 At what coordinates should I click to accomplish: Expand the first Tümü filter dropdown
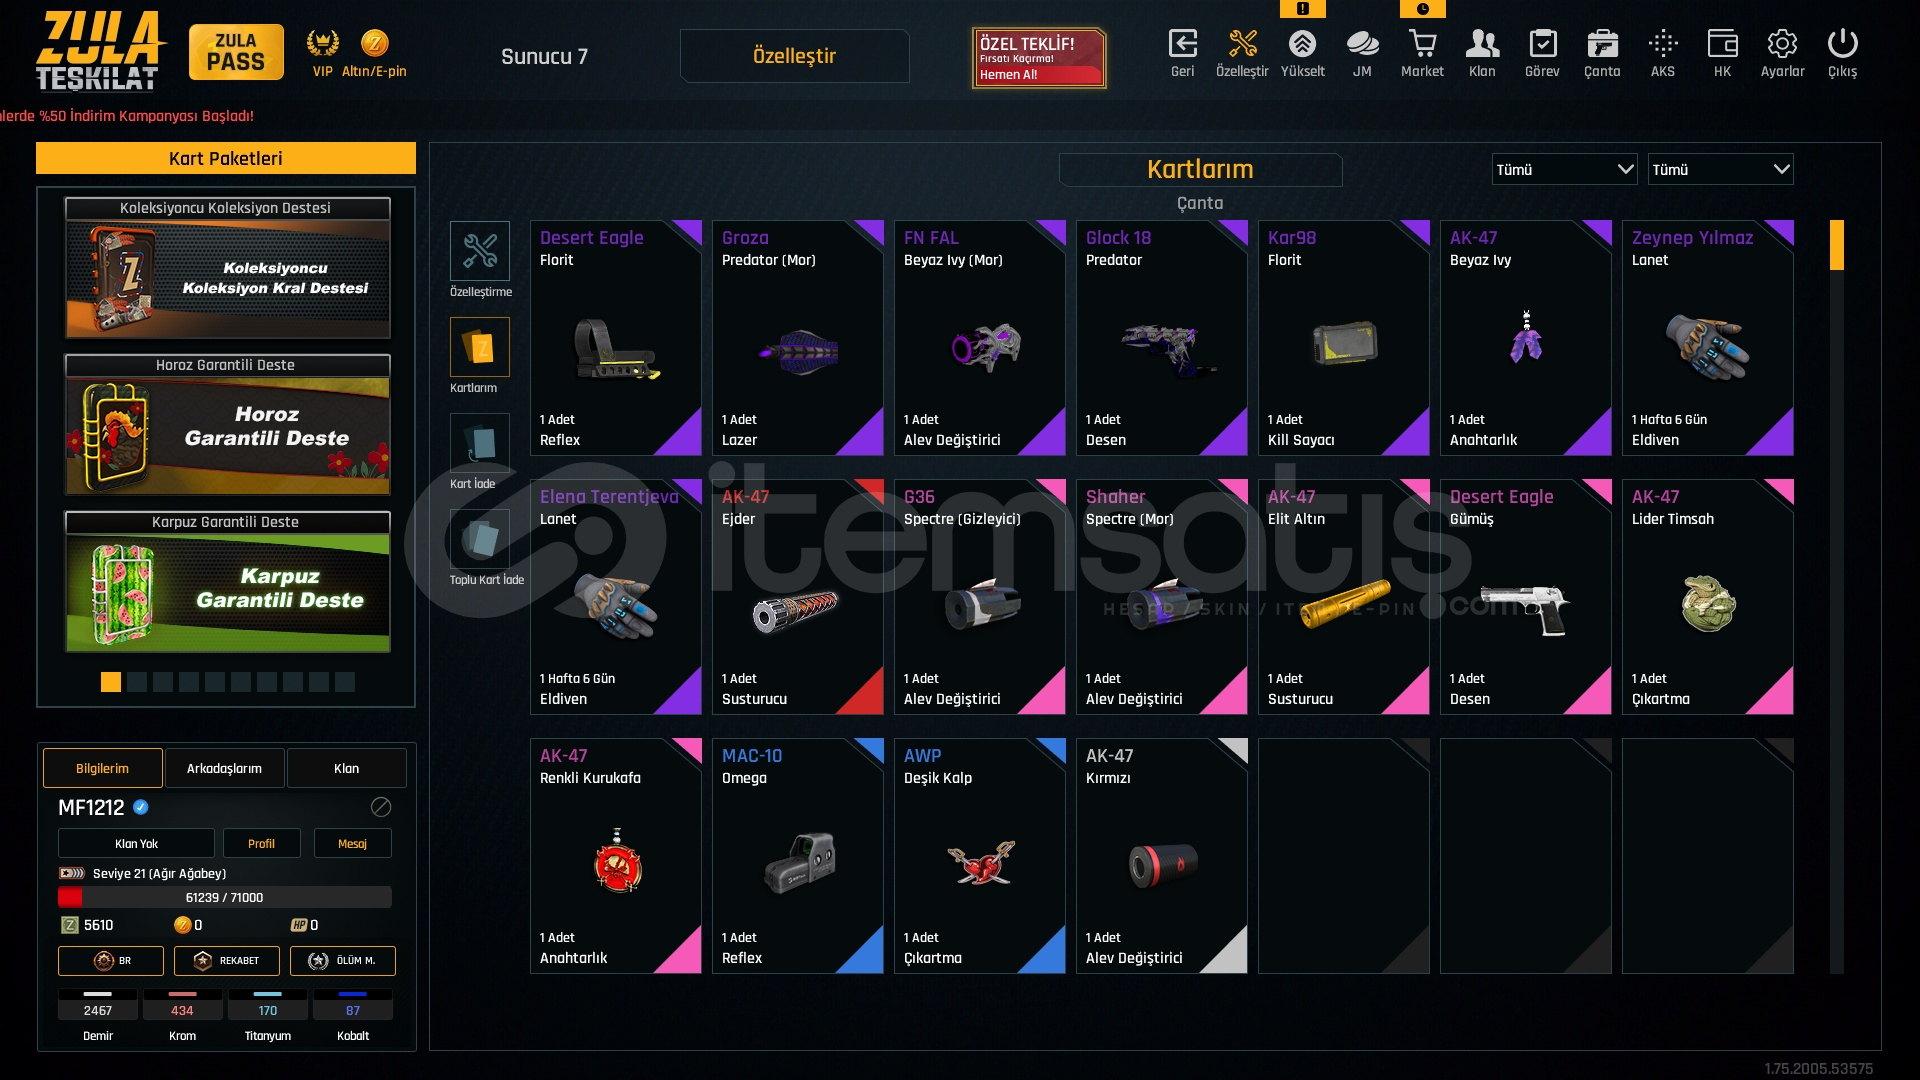pos(1564,169)
